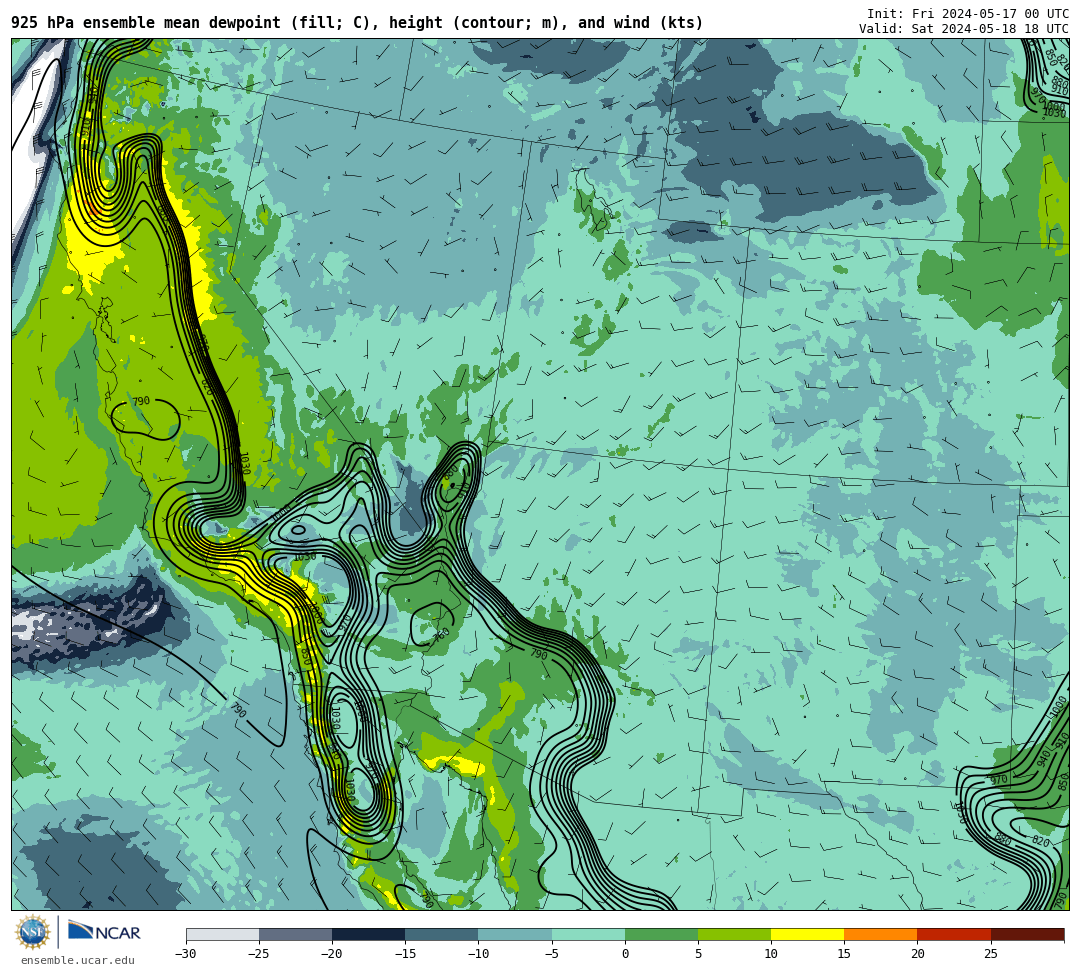This screenshot has width=1080, height=973.
Task: Pick the dark navy -20 to -15 colorbar segment
Action: [x=368, y=934]
